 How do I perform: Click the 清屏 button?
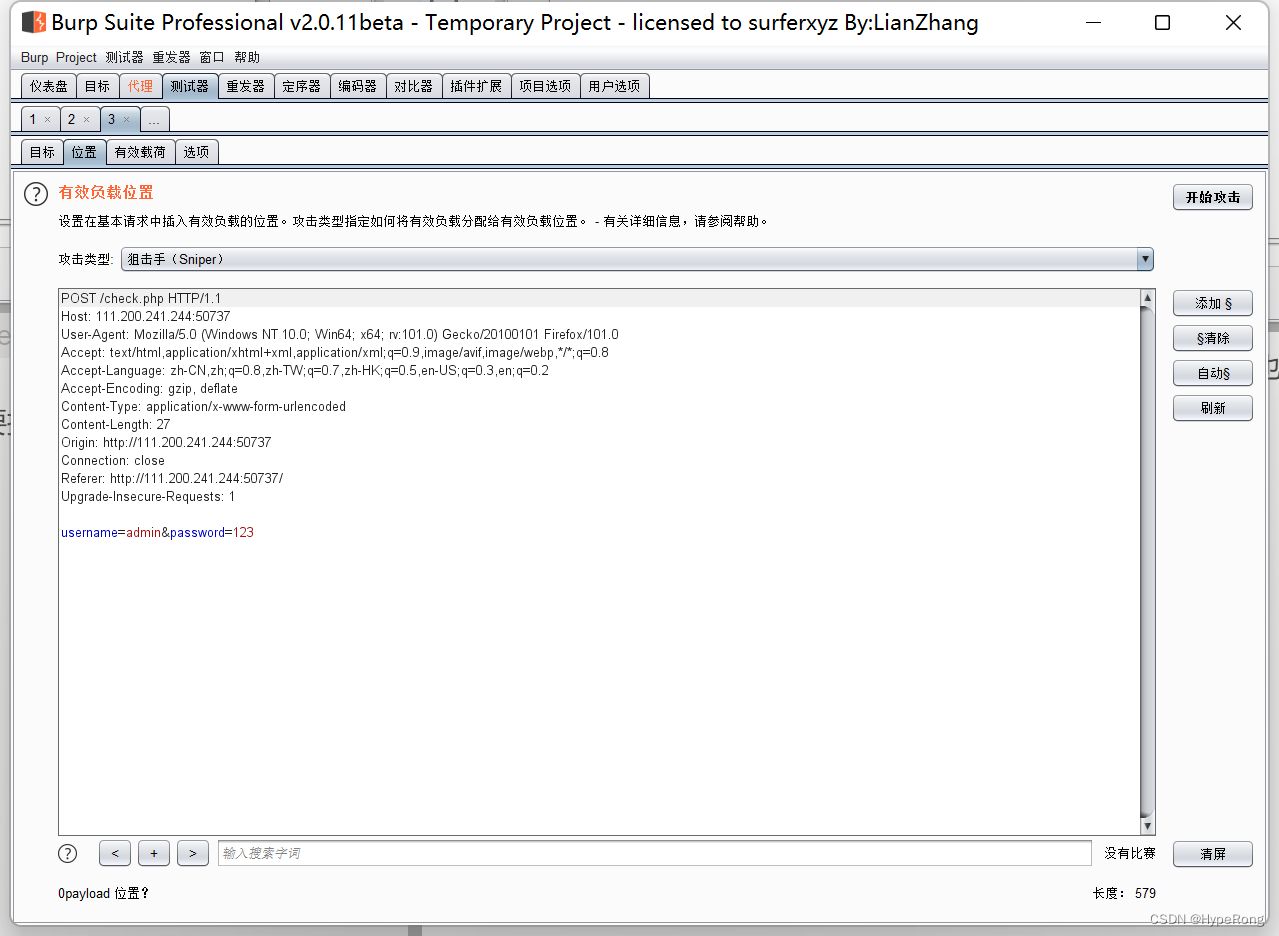[1213, 854]
